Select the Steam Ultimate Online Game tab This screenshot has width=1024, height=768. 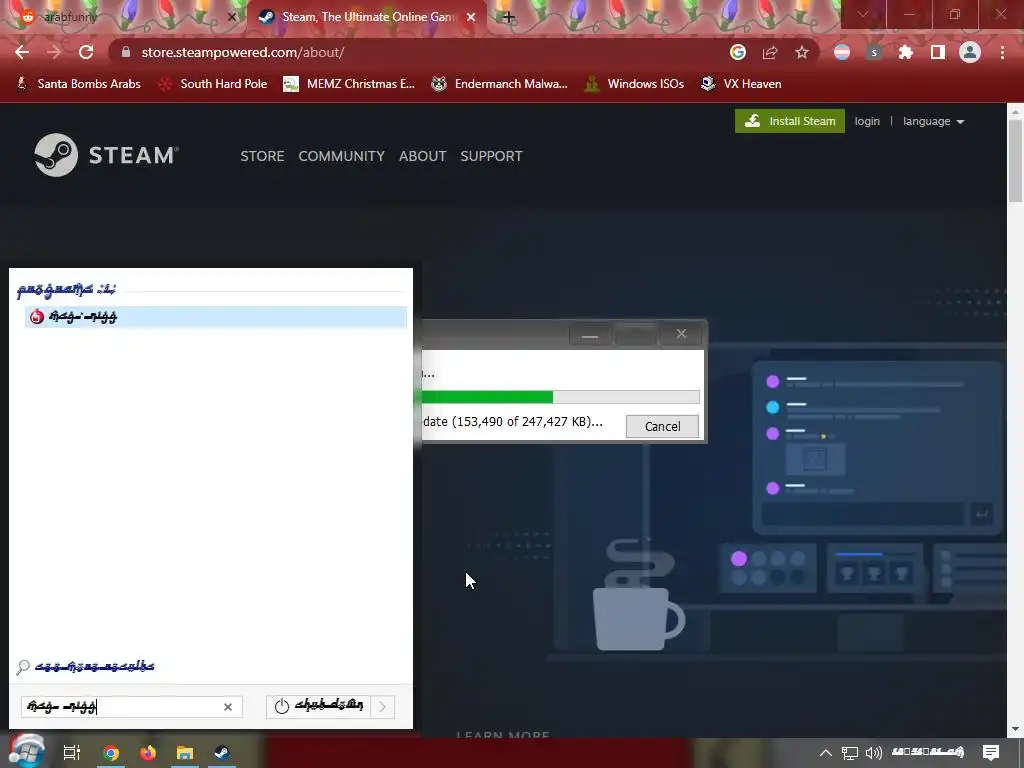pyautogui.click(x=367, y=17)
